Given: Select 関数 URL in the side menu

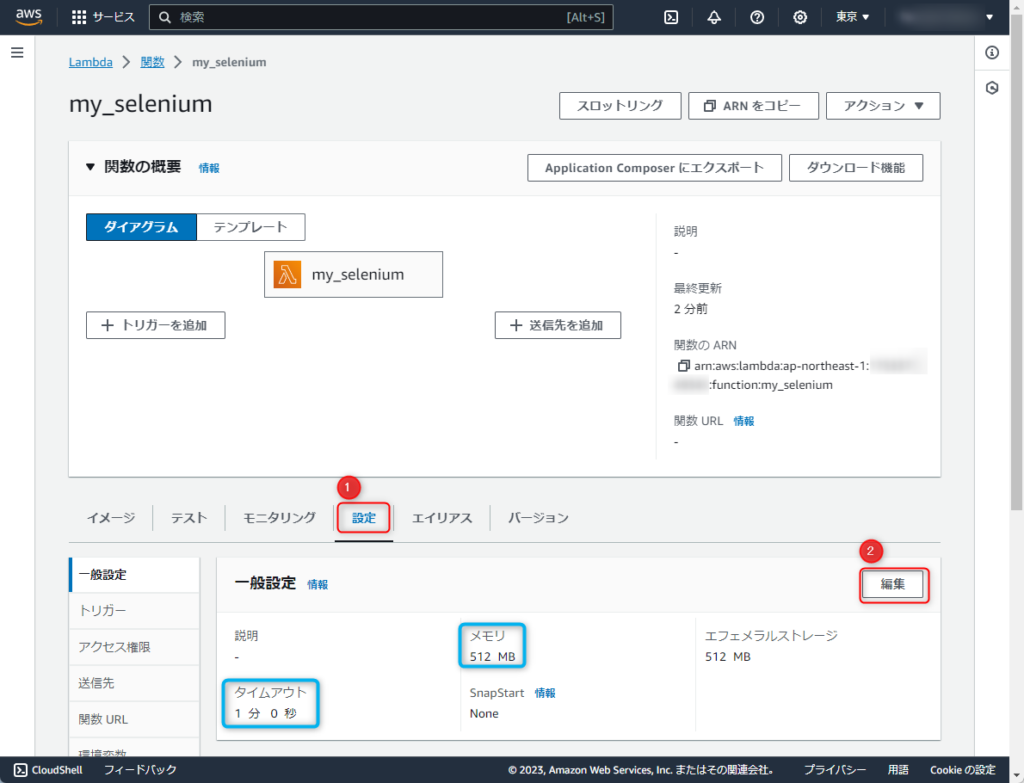Looking at the screenshot, I should (x=135, y=720).
